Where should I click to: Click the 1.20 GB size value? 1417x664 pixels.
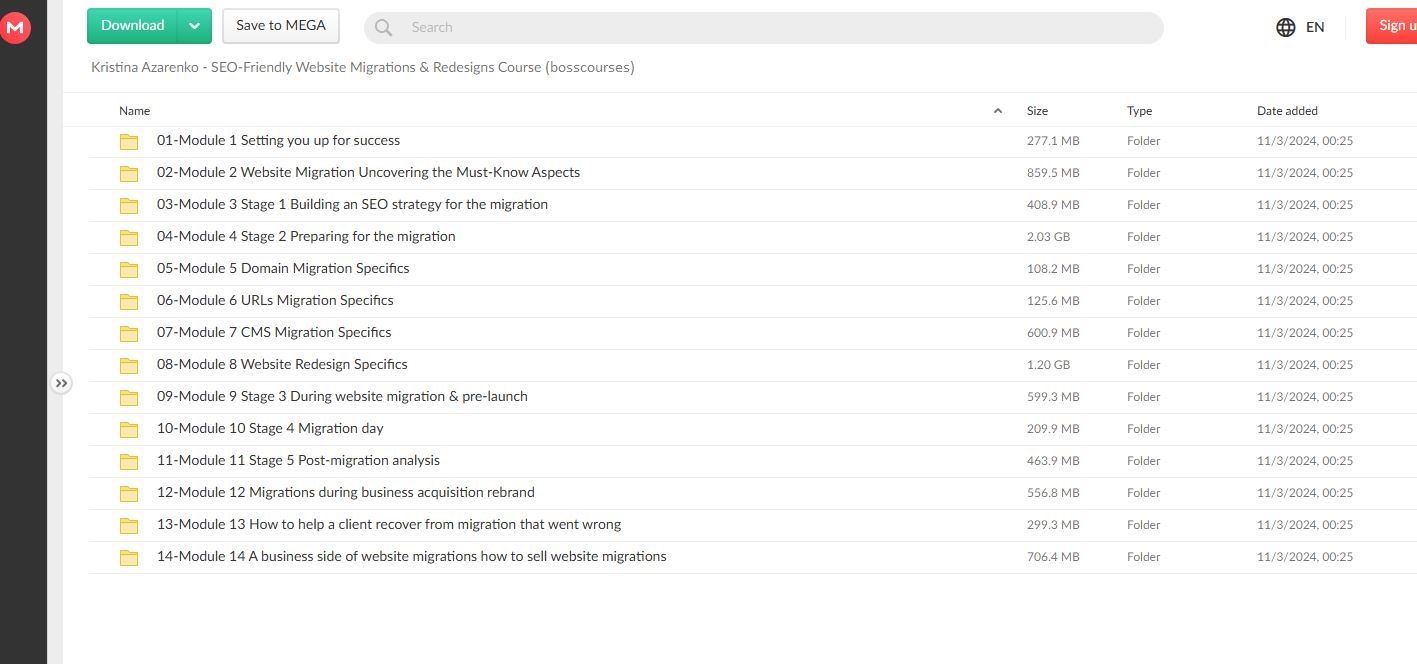pyautogui.click(x=1049, y=365)
